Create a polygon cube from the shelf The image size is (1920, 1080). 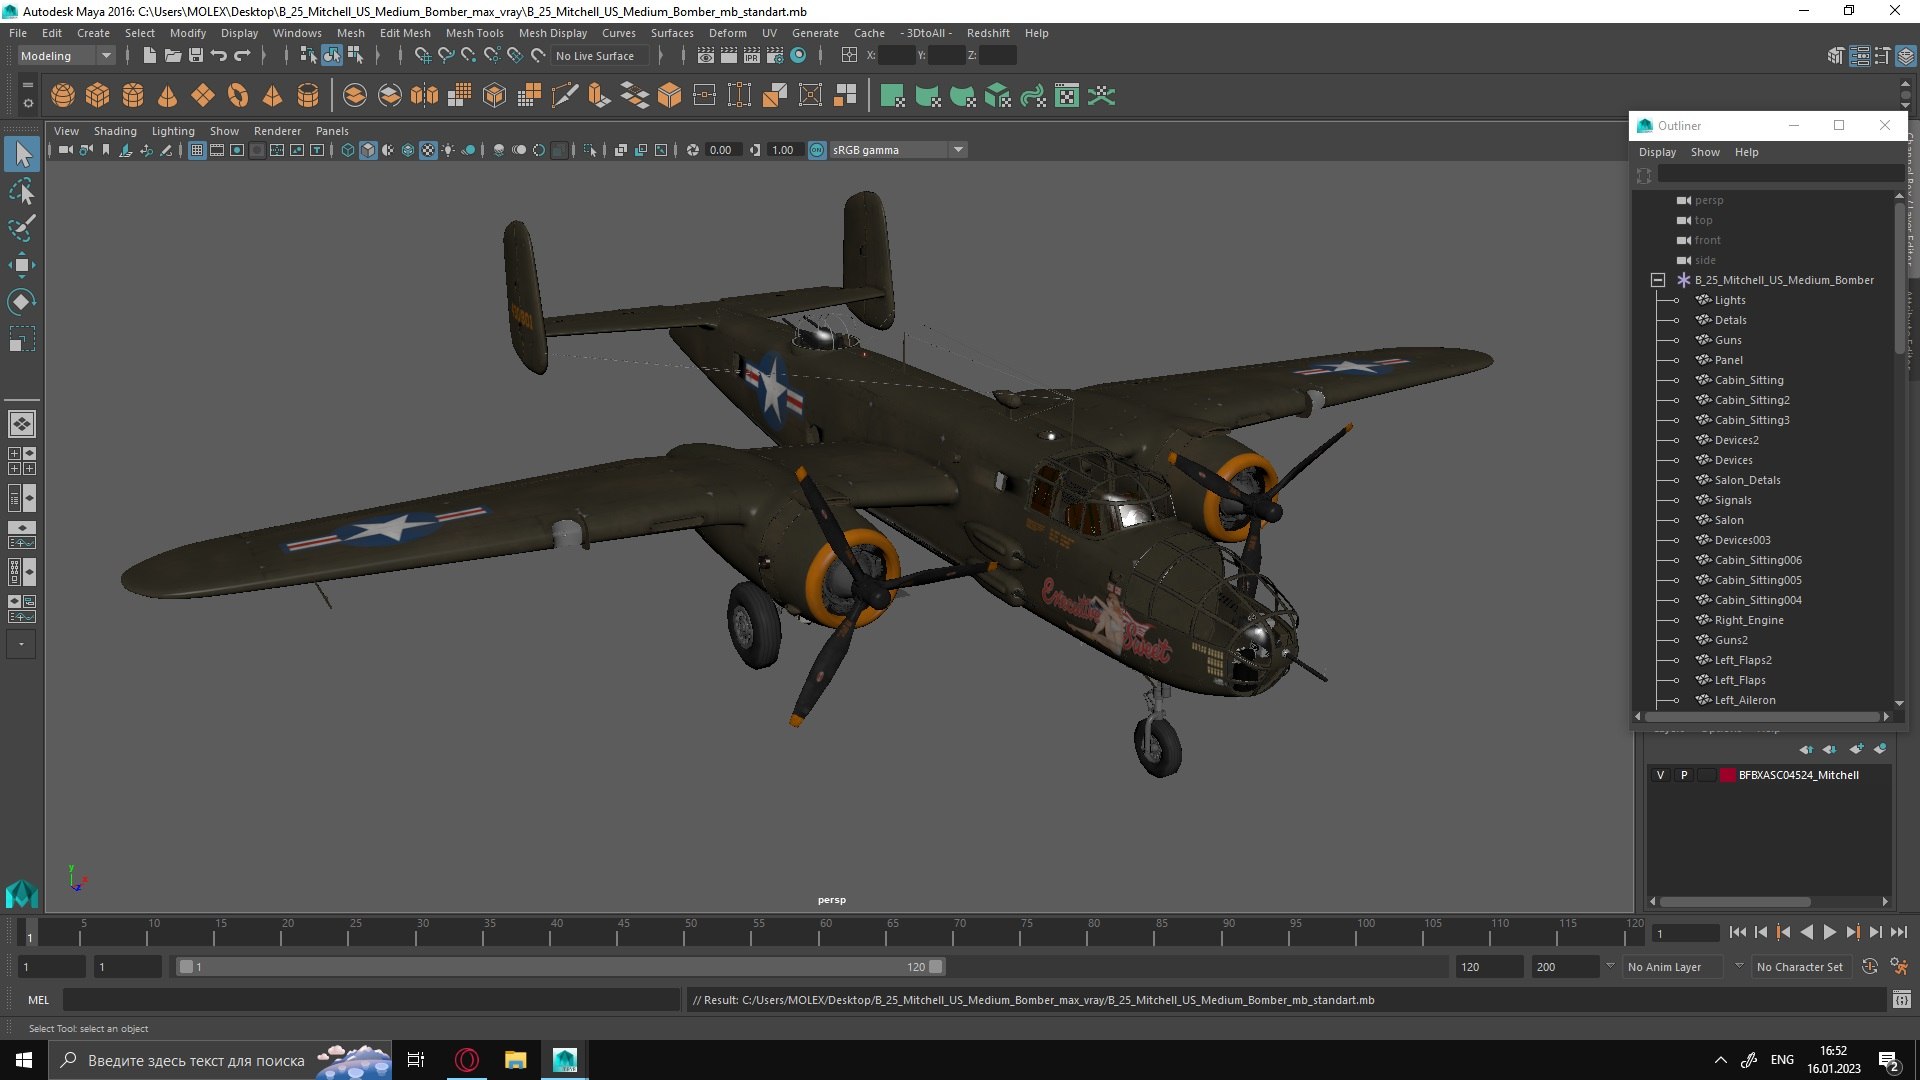pyautogui.click(x=98, y=96)
